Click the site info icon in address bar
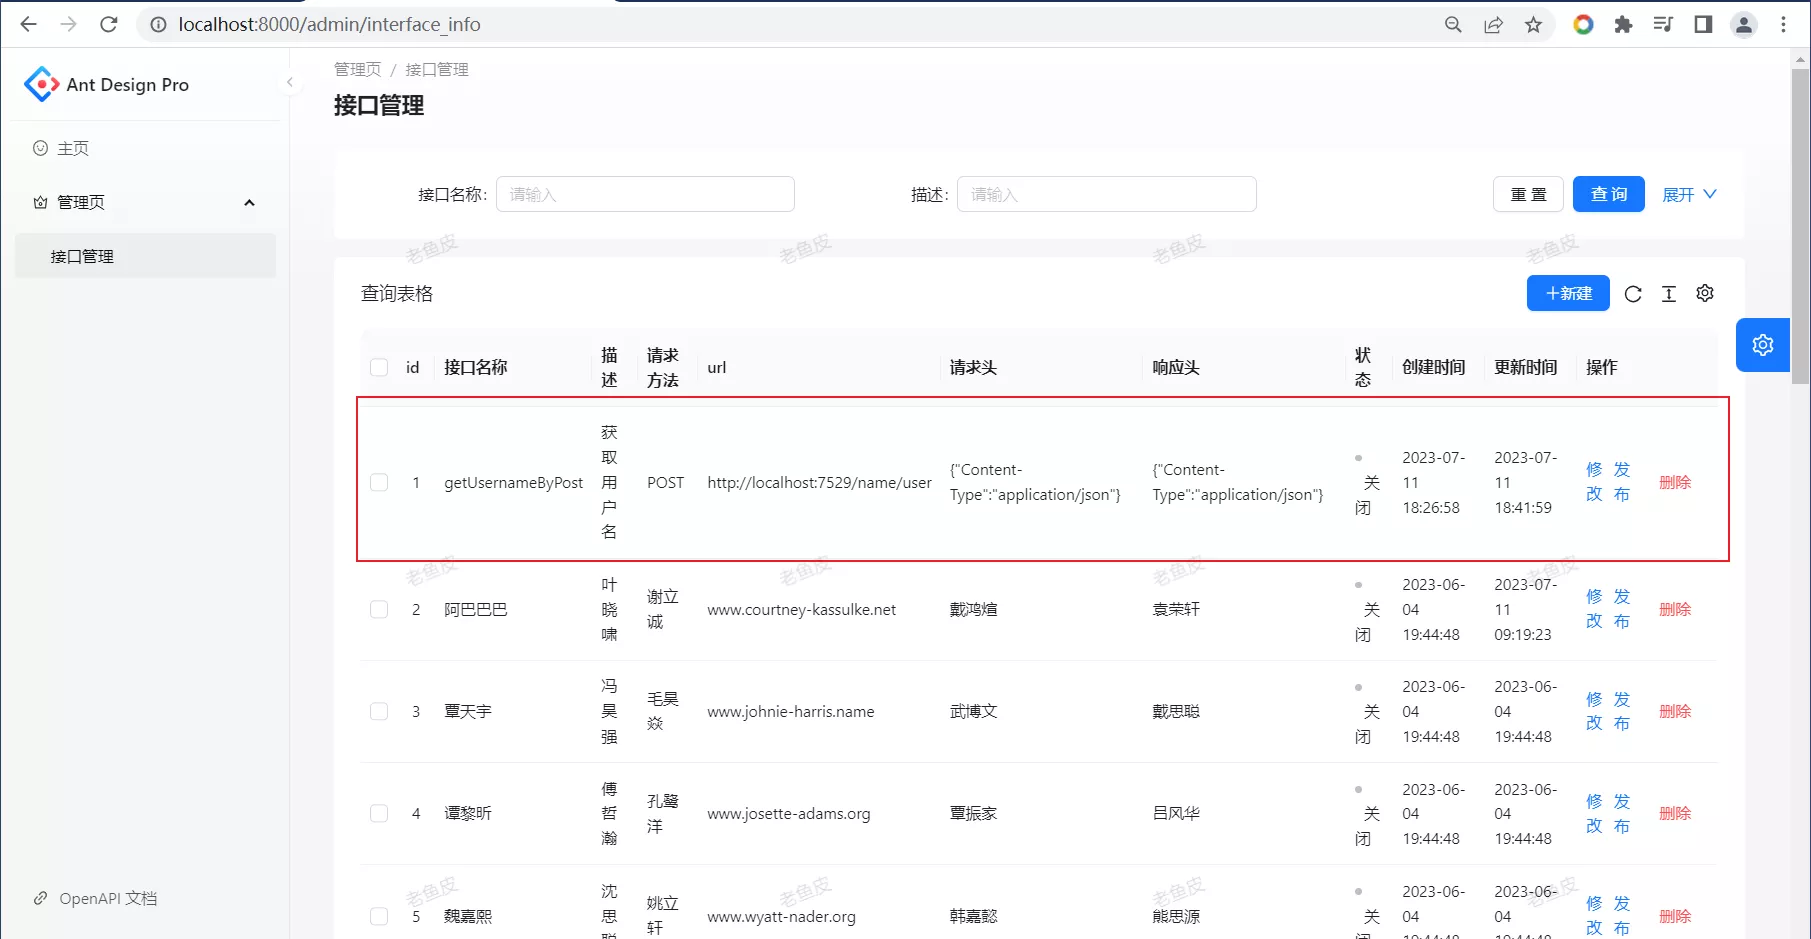Screen dimensions: 1811x939 (158, 24)
